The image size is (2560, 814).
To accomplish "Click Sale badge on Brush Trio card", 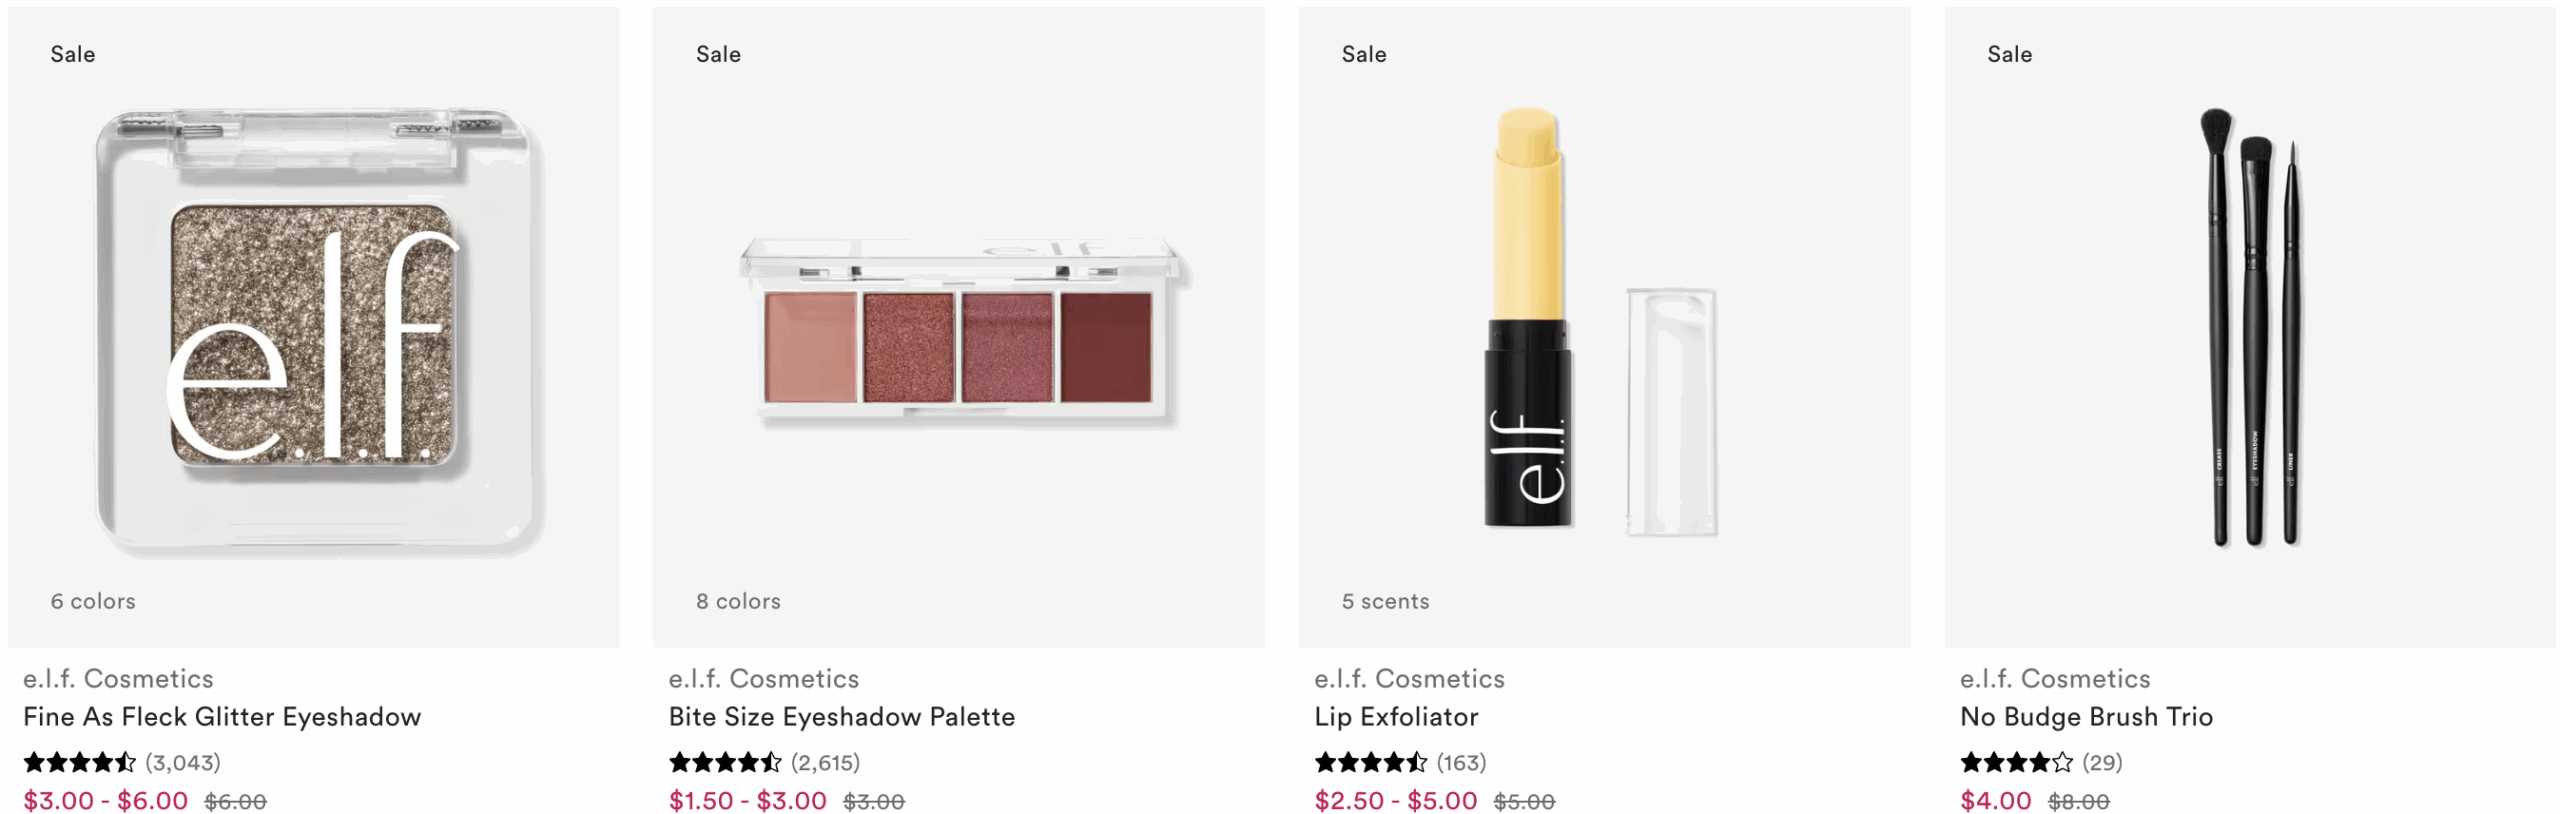I will (x=2009, y=54).
